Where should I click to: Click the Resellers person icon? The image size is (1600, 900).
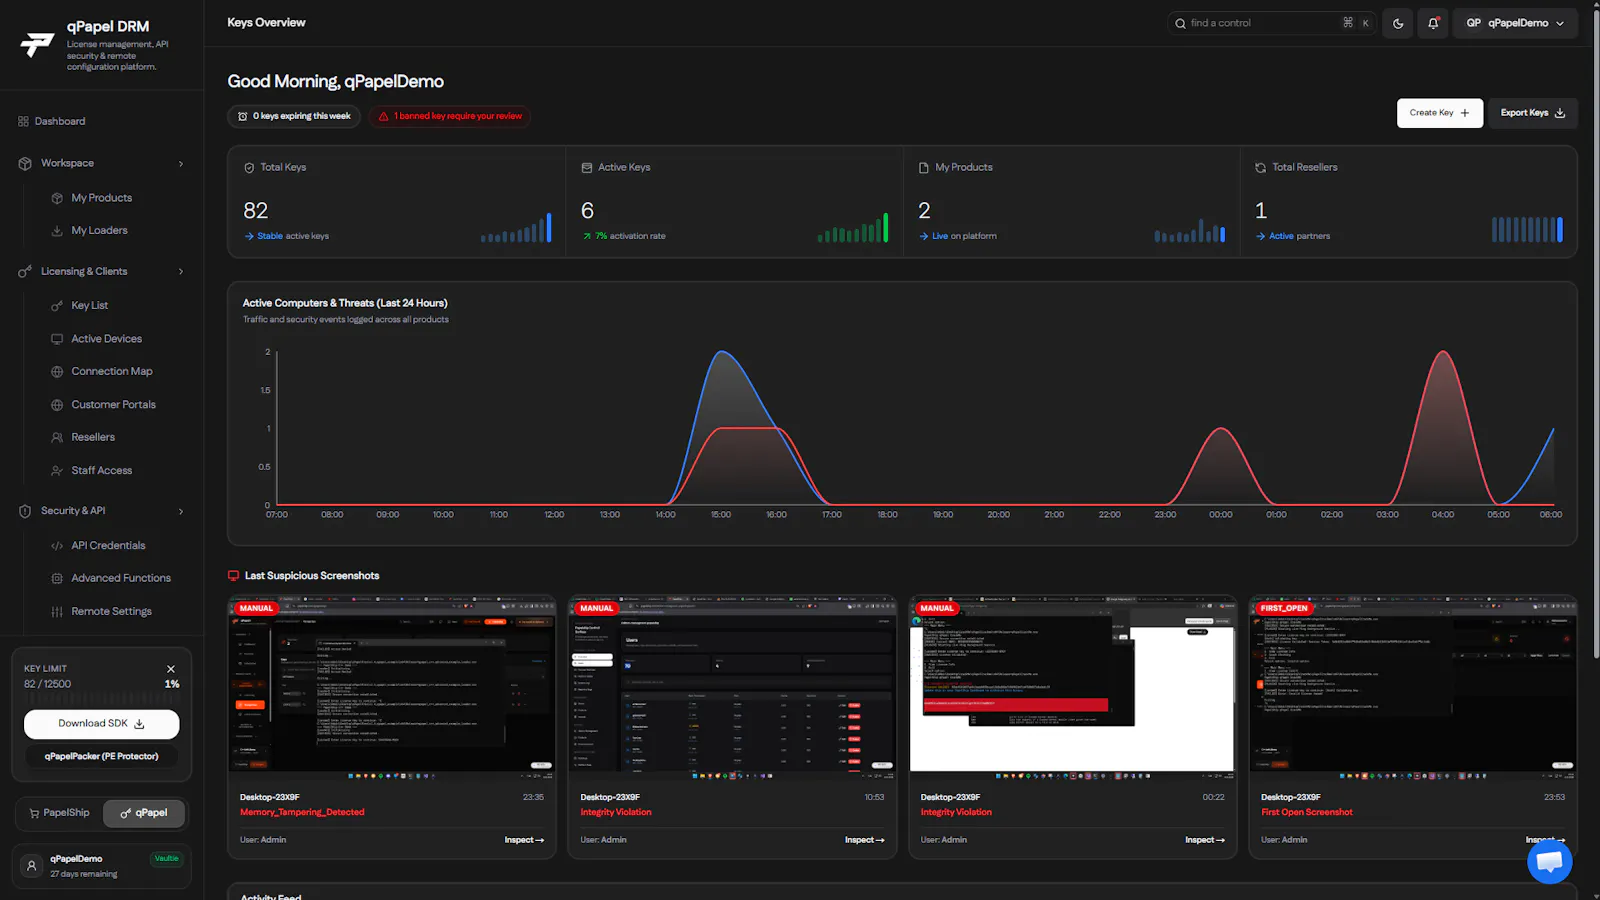(57, 437)
